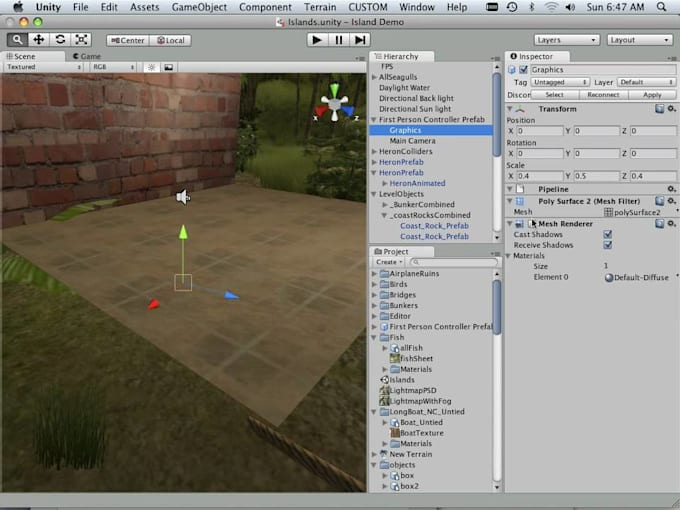Click the prefab cube icon beside Graphics name
Image resolution: width=680 pixels, height=510 pixels.
tap(512, 70)
